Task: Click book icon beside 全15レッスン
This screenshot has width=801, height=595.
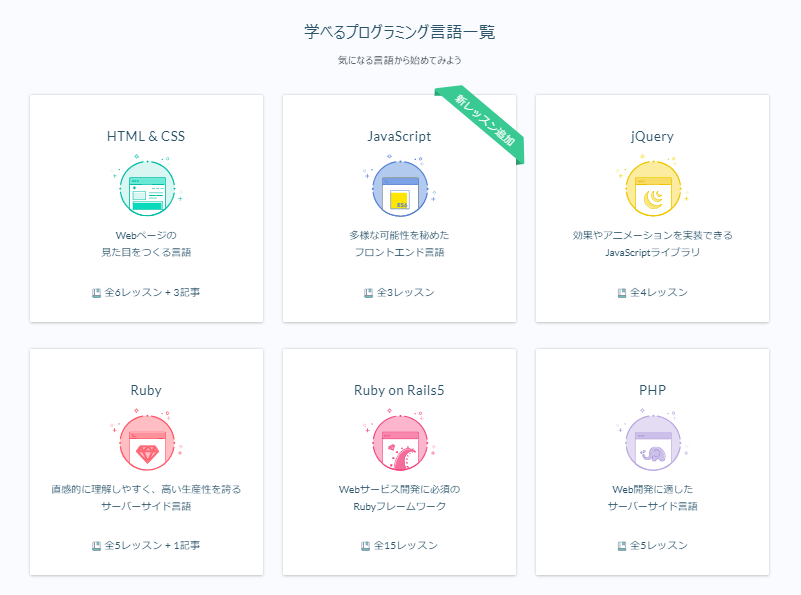Action: (365, 546)
